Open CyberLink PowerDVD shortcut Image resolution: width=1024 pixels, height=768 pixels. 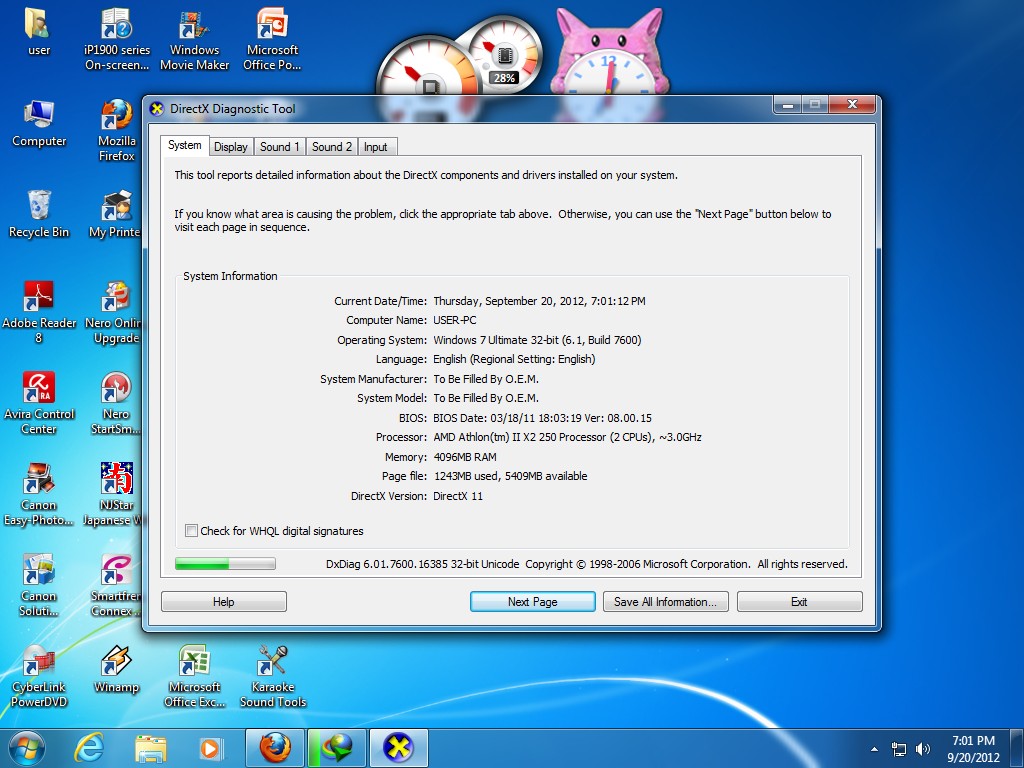pos(39,676)
